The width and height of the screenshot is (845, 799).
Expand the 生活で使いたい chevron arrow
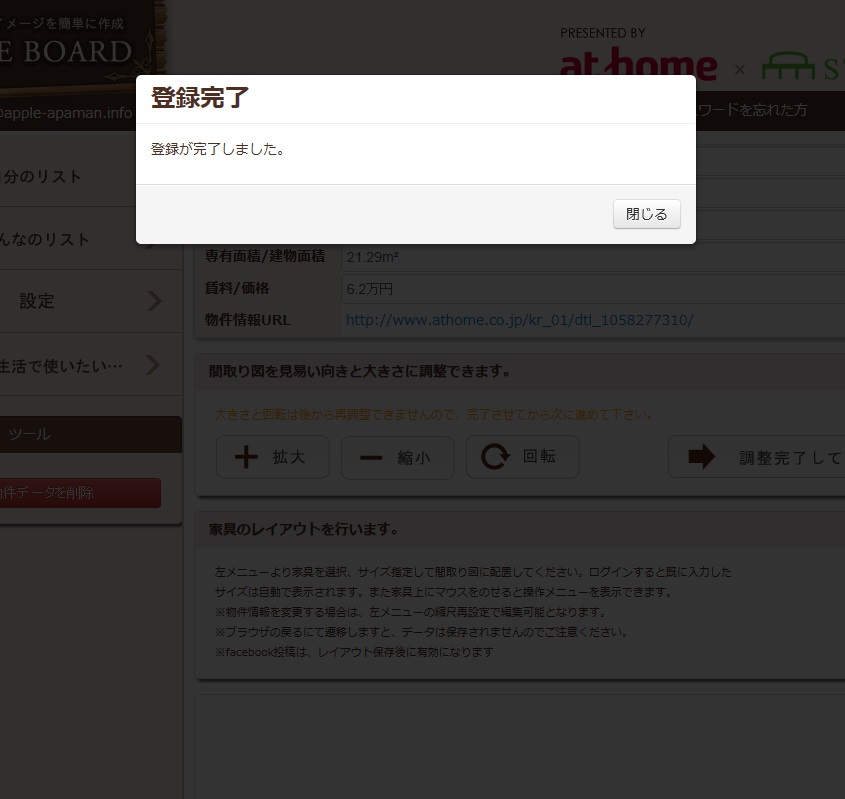click(x=153, y=365)
